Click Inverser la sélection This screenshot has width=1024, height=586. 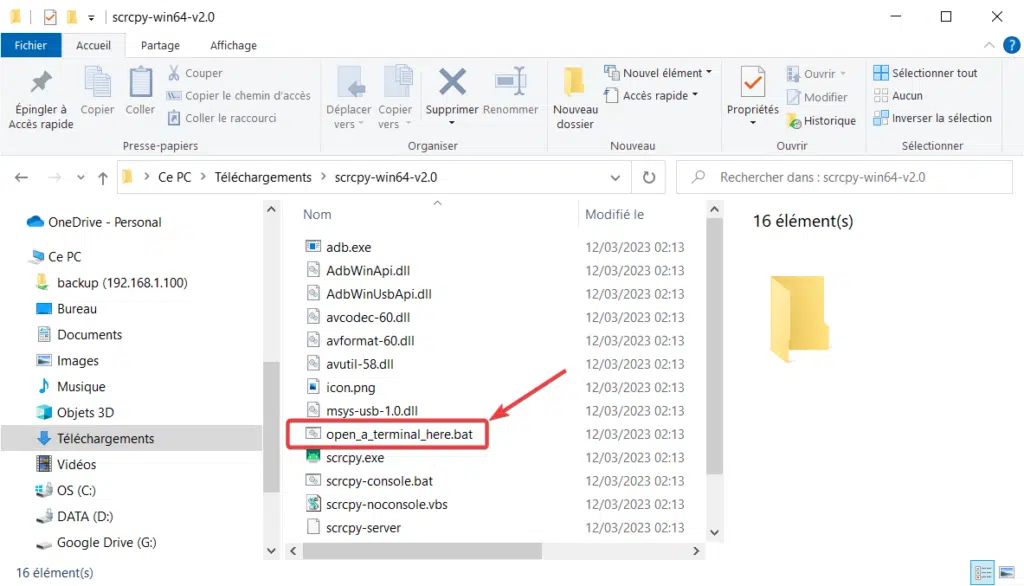(933, 118)
